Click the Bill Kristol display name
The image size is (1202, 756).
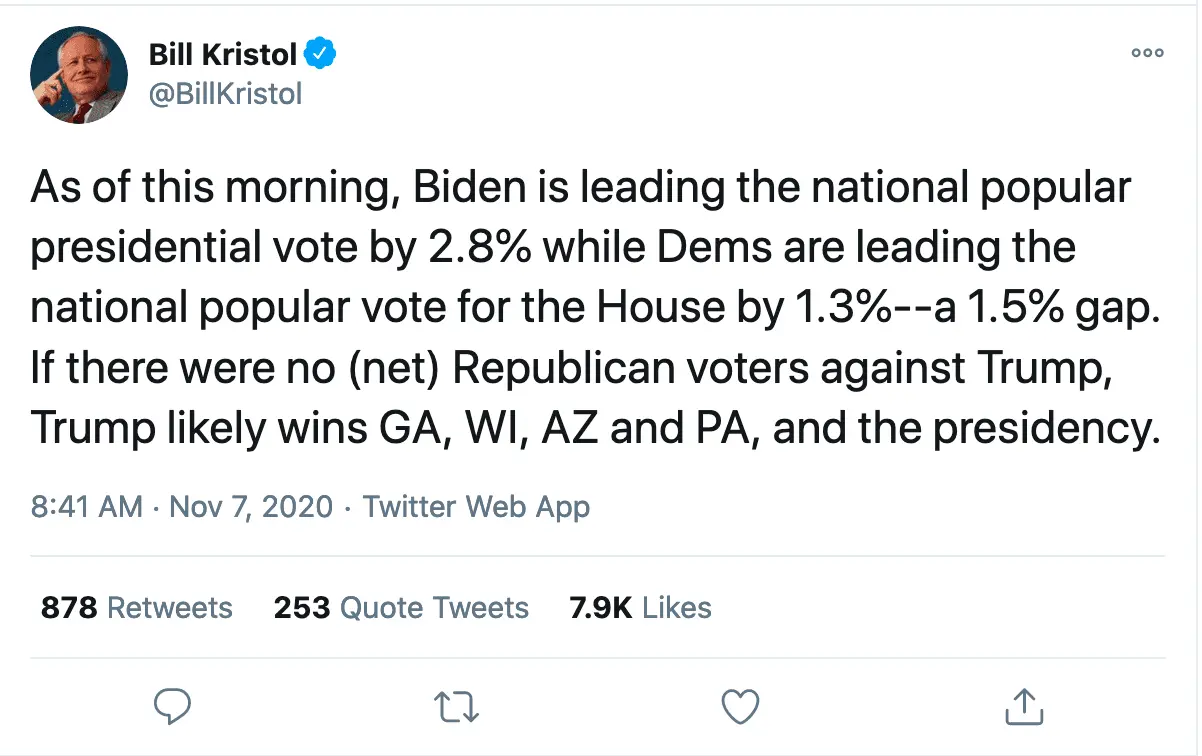(223, 54)
